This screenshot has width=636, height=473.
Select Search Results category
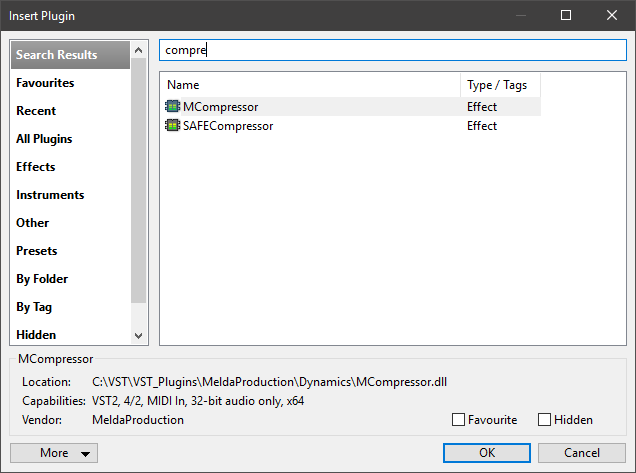70,55
